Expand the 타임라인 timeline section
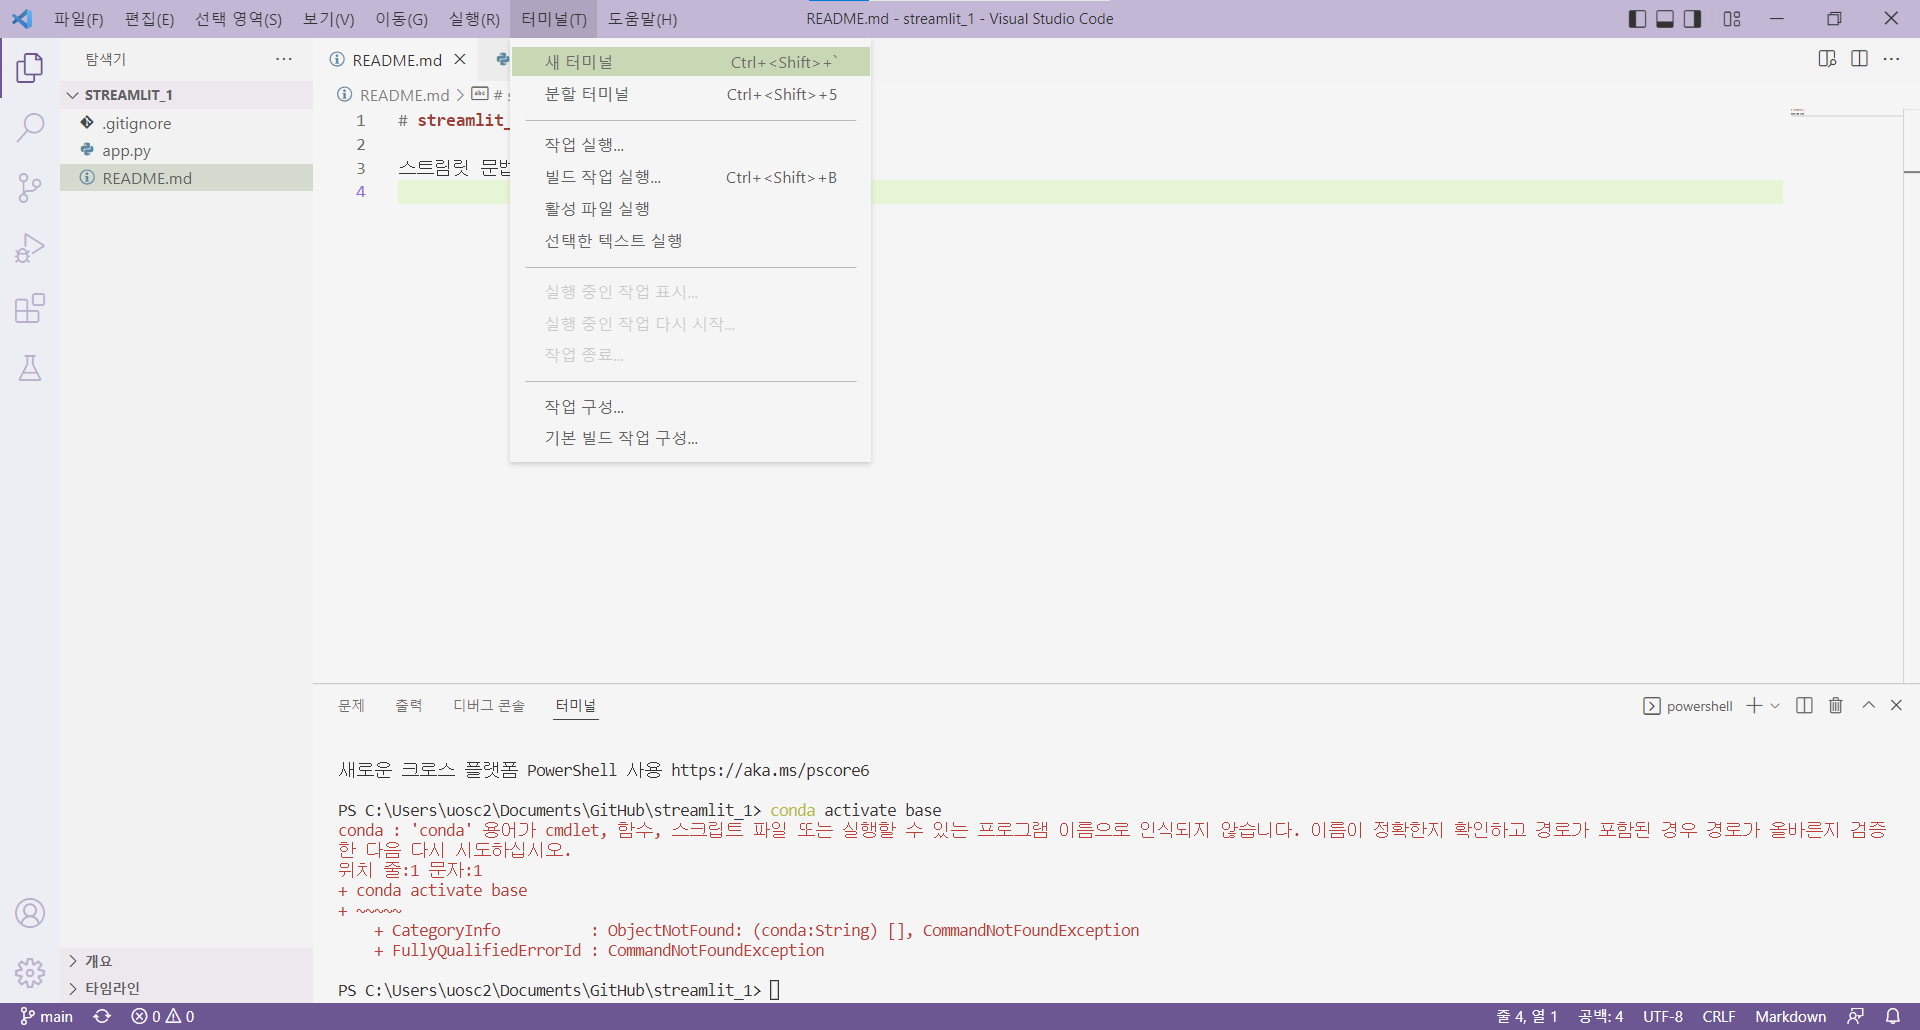Image resolution: width=1920 pixels, height=1030 pixels. tap(187, 988)
